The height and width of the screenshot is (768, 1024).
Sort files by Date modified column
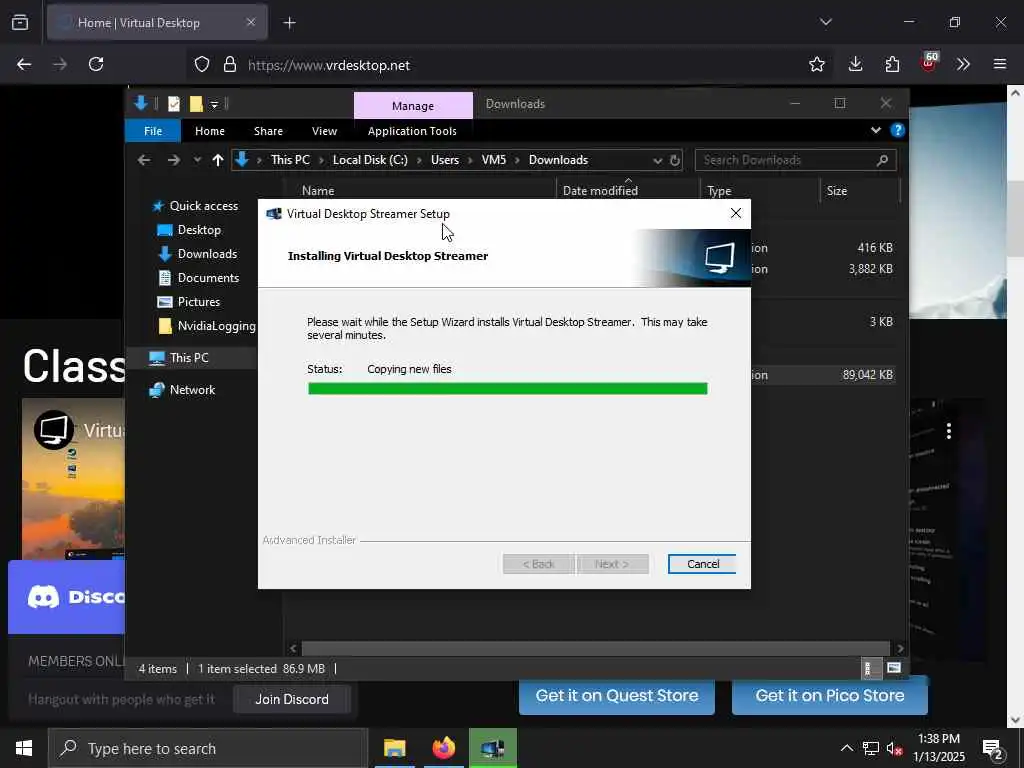(x=627, y=191)
